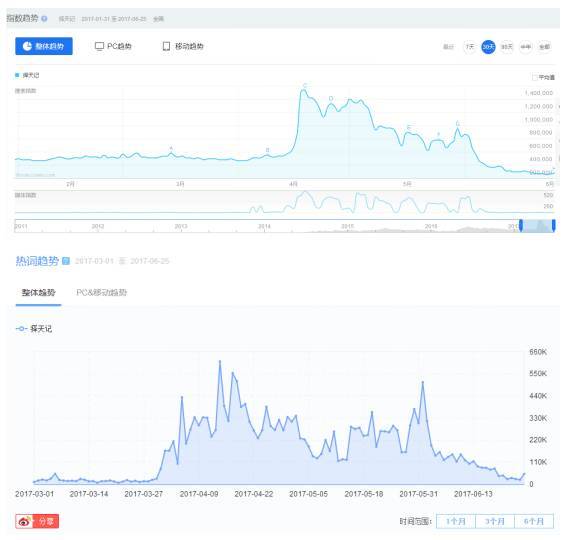Click the Weibo logo on share button
567x540 pixels.
[24, 522]
